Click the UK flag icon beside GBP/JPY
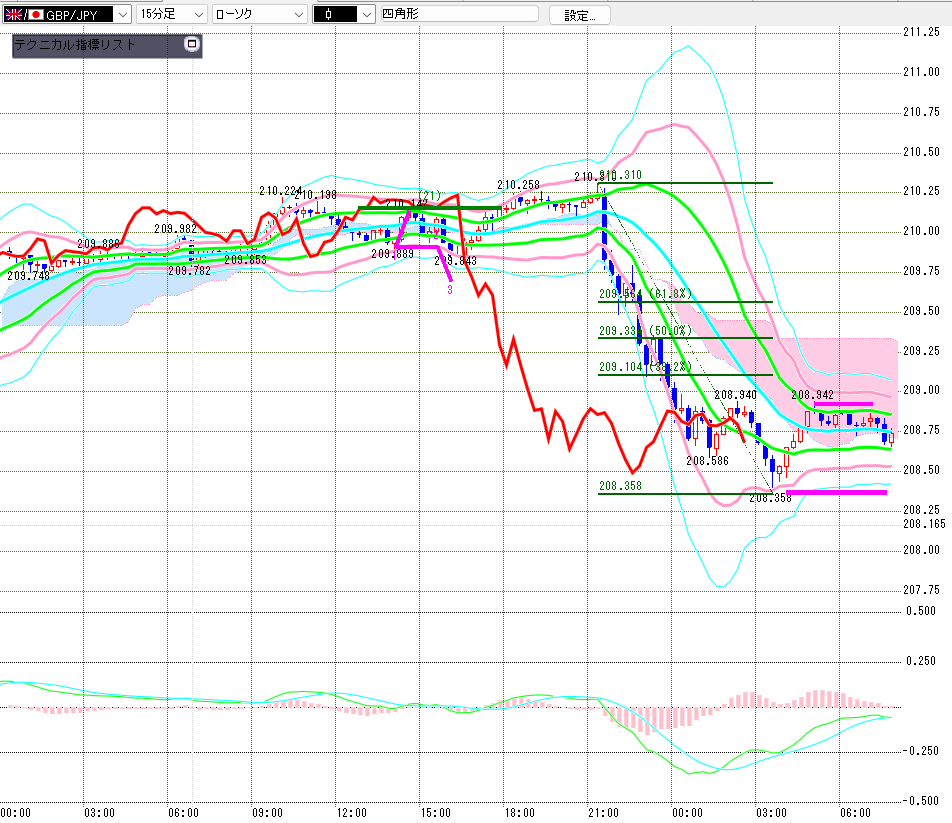The height and width of the screenshot is (823, 952). (13, 15)
